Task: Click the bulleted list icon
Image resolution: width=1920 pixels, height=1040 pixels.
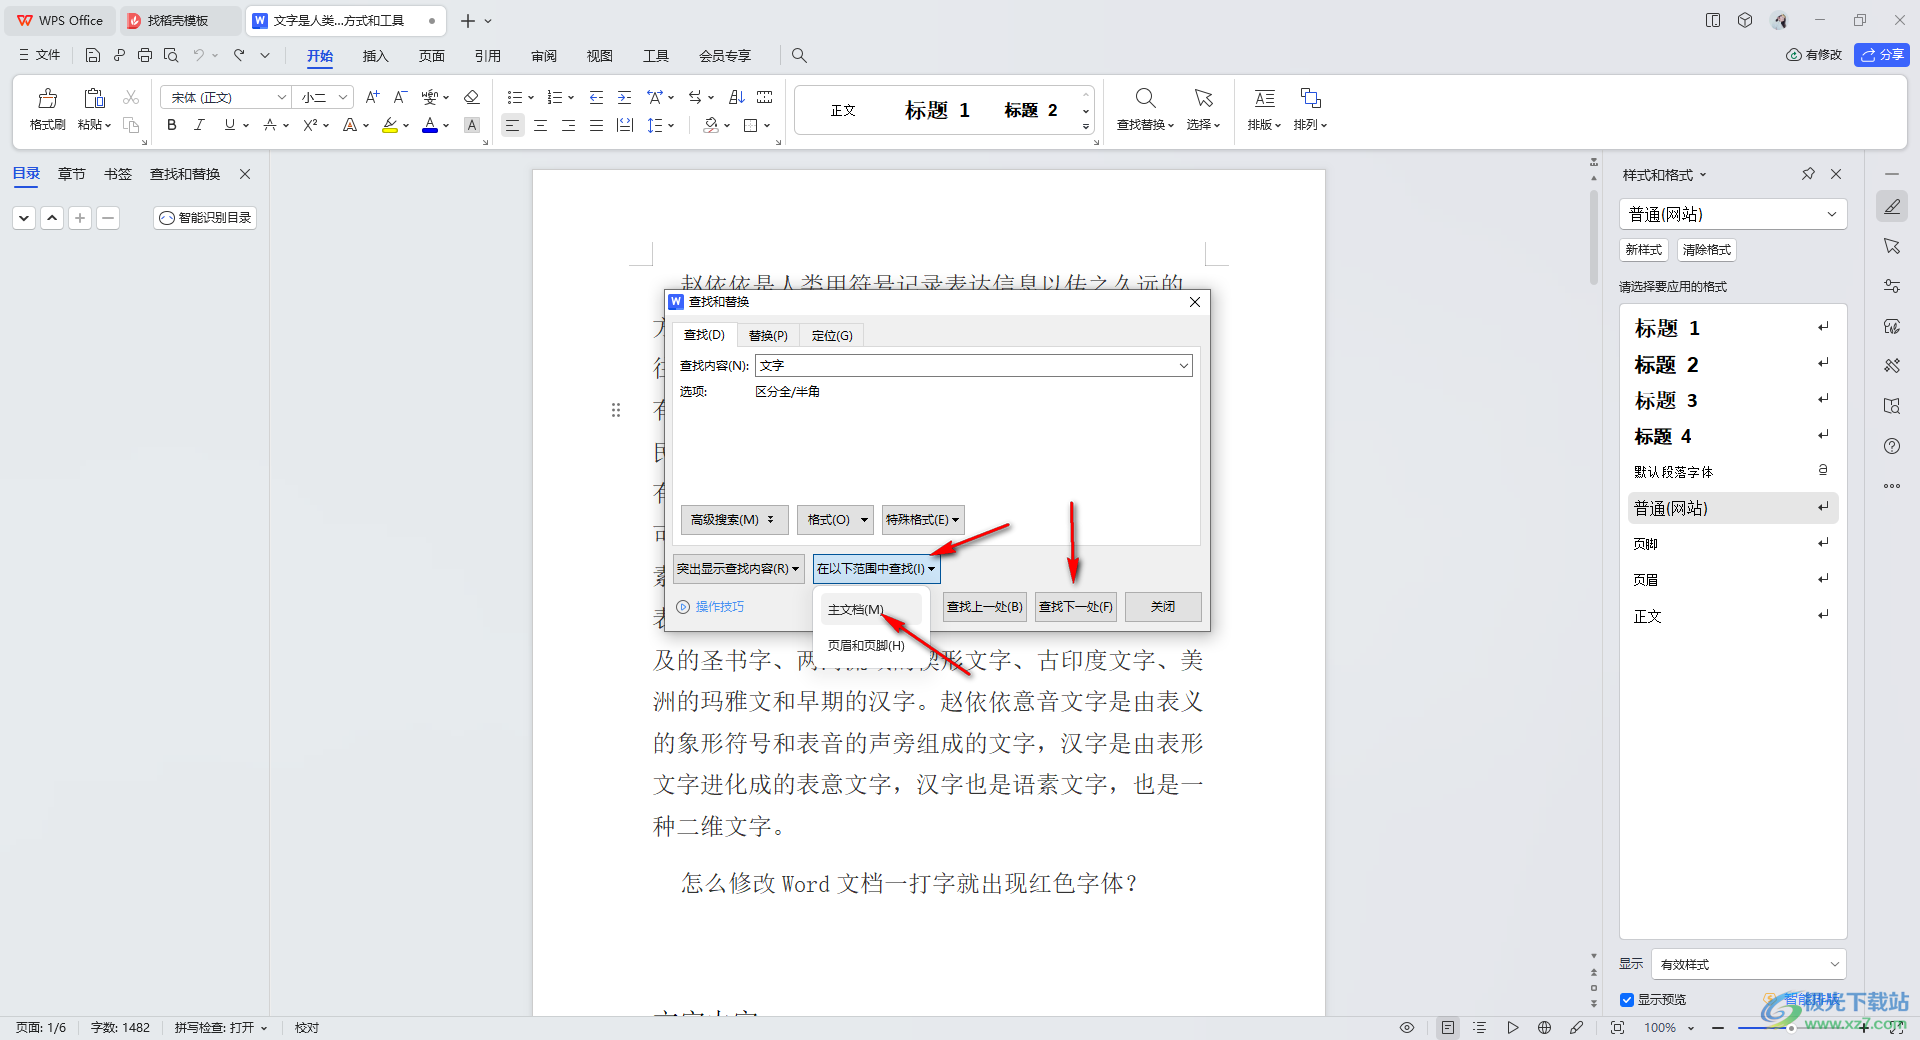Action: pyautogui.click(x=514, y=97)
